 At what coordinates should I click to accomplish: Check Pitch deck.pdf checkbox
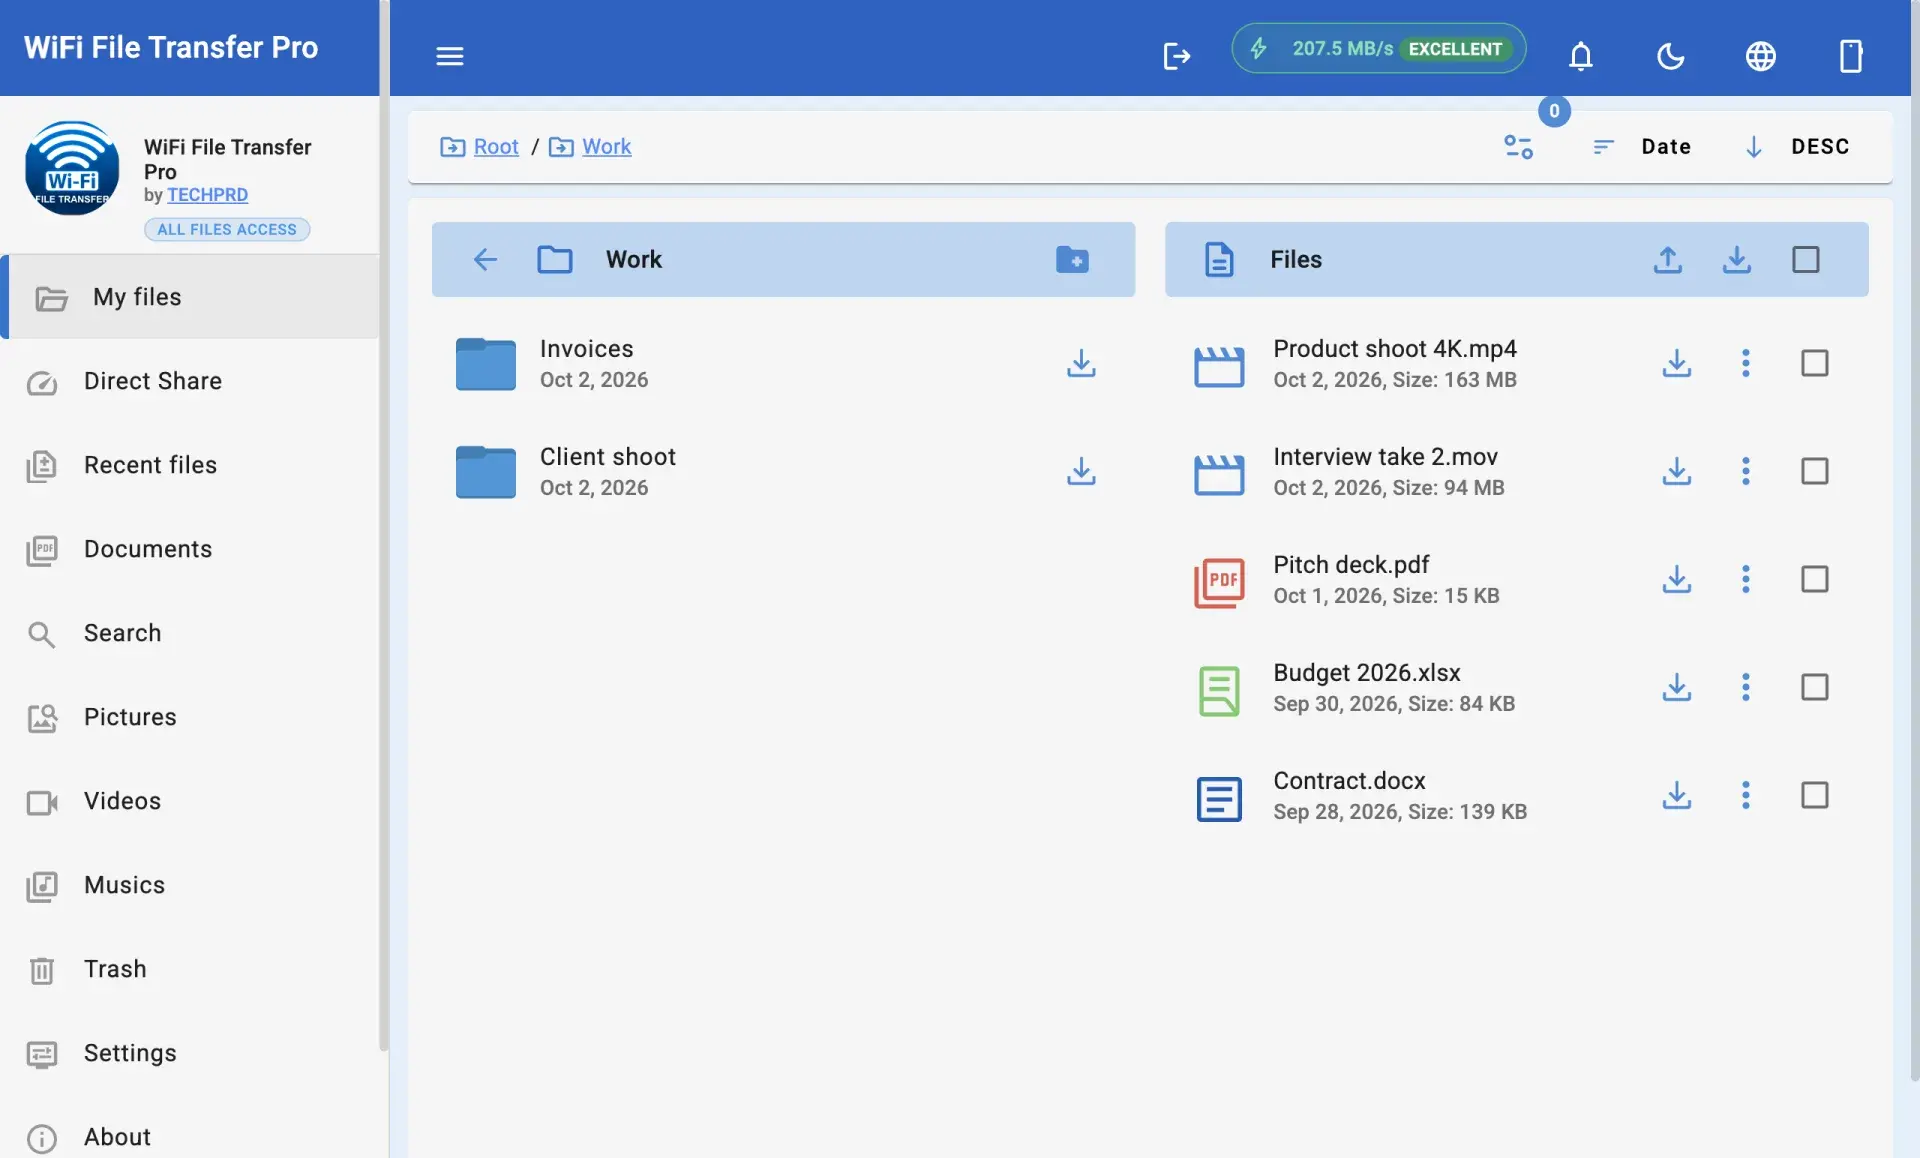click(1814, 579)
